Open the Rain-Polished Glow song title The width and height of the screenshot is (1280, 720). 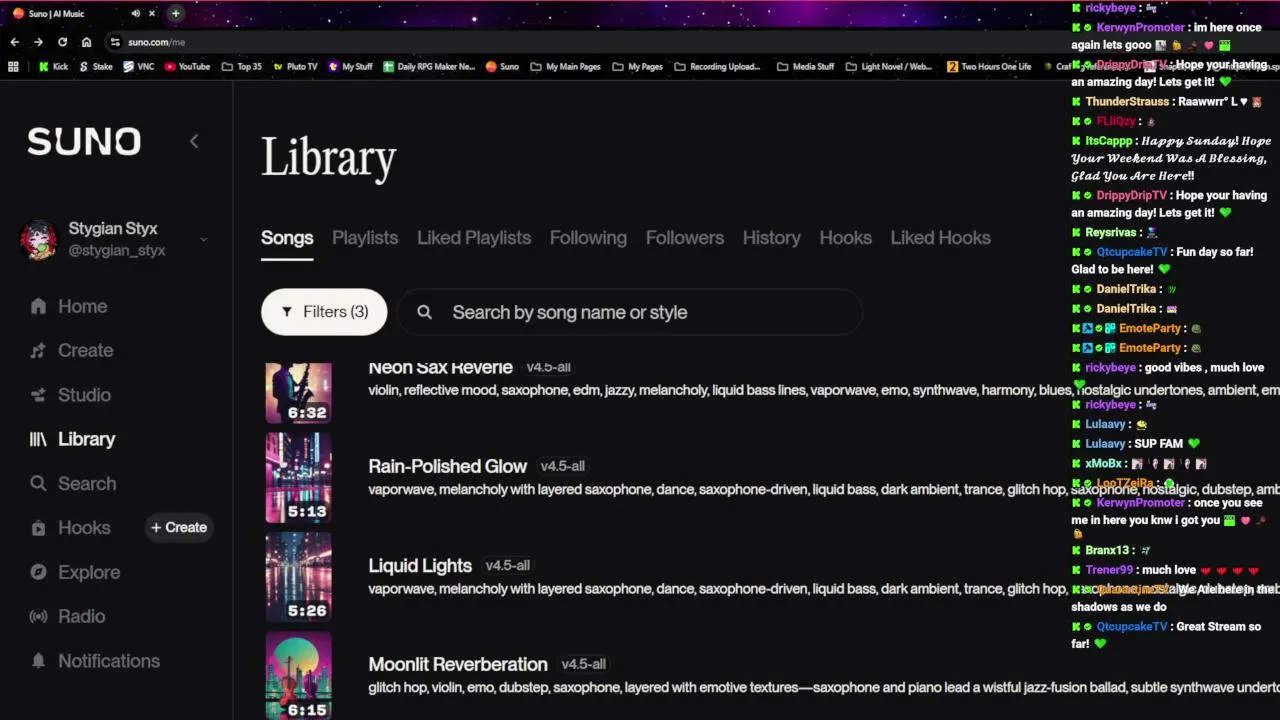447,466
